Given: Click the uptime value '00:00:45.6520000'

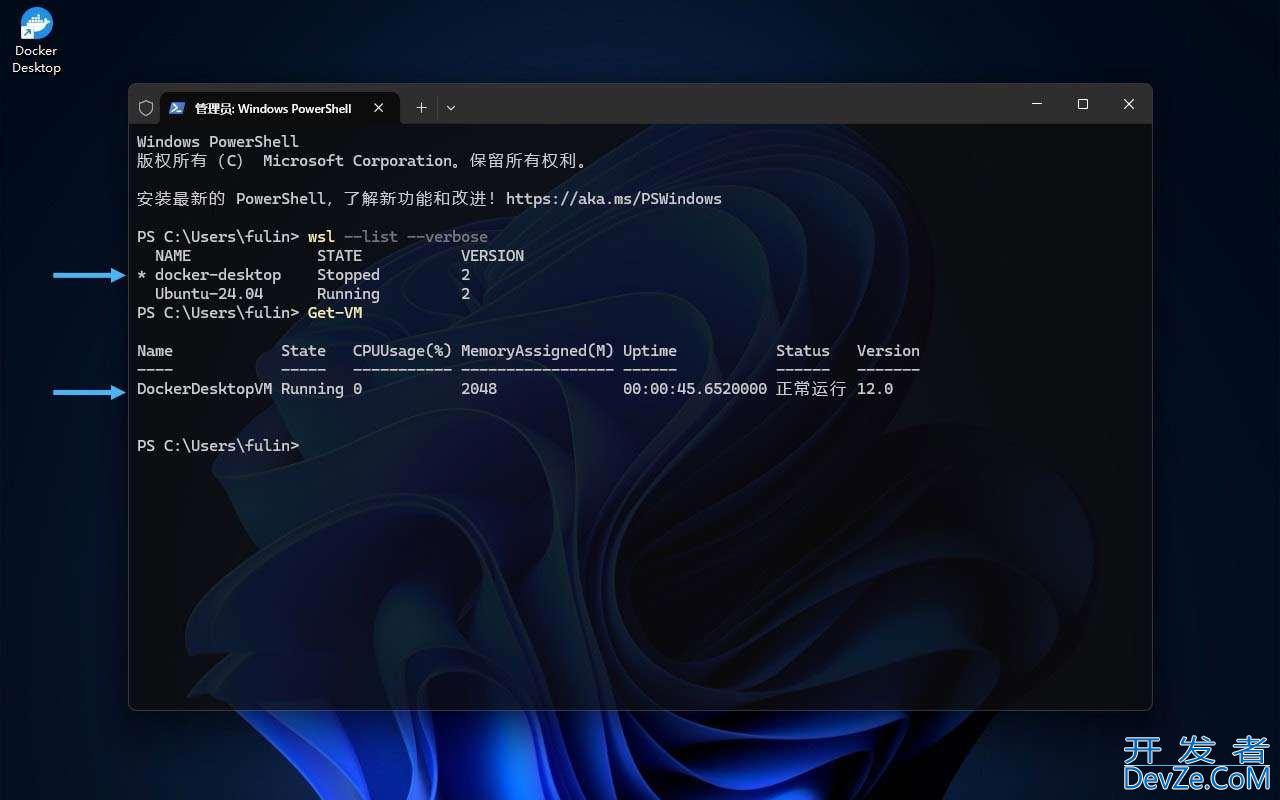Looking at the screenshot, I should point(695,389).
